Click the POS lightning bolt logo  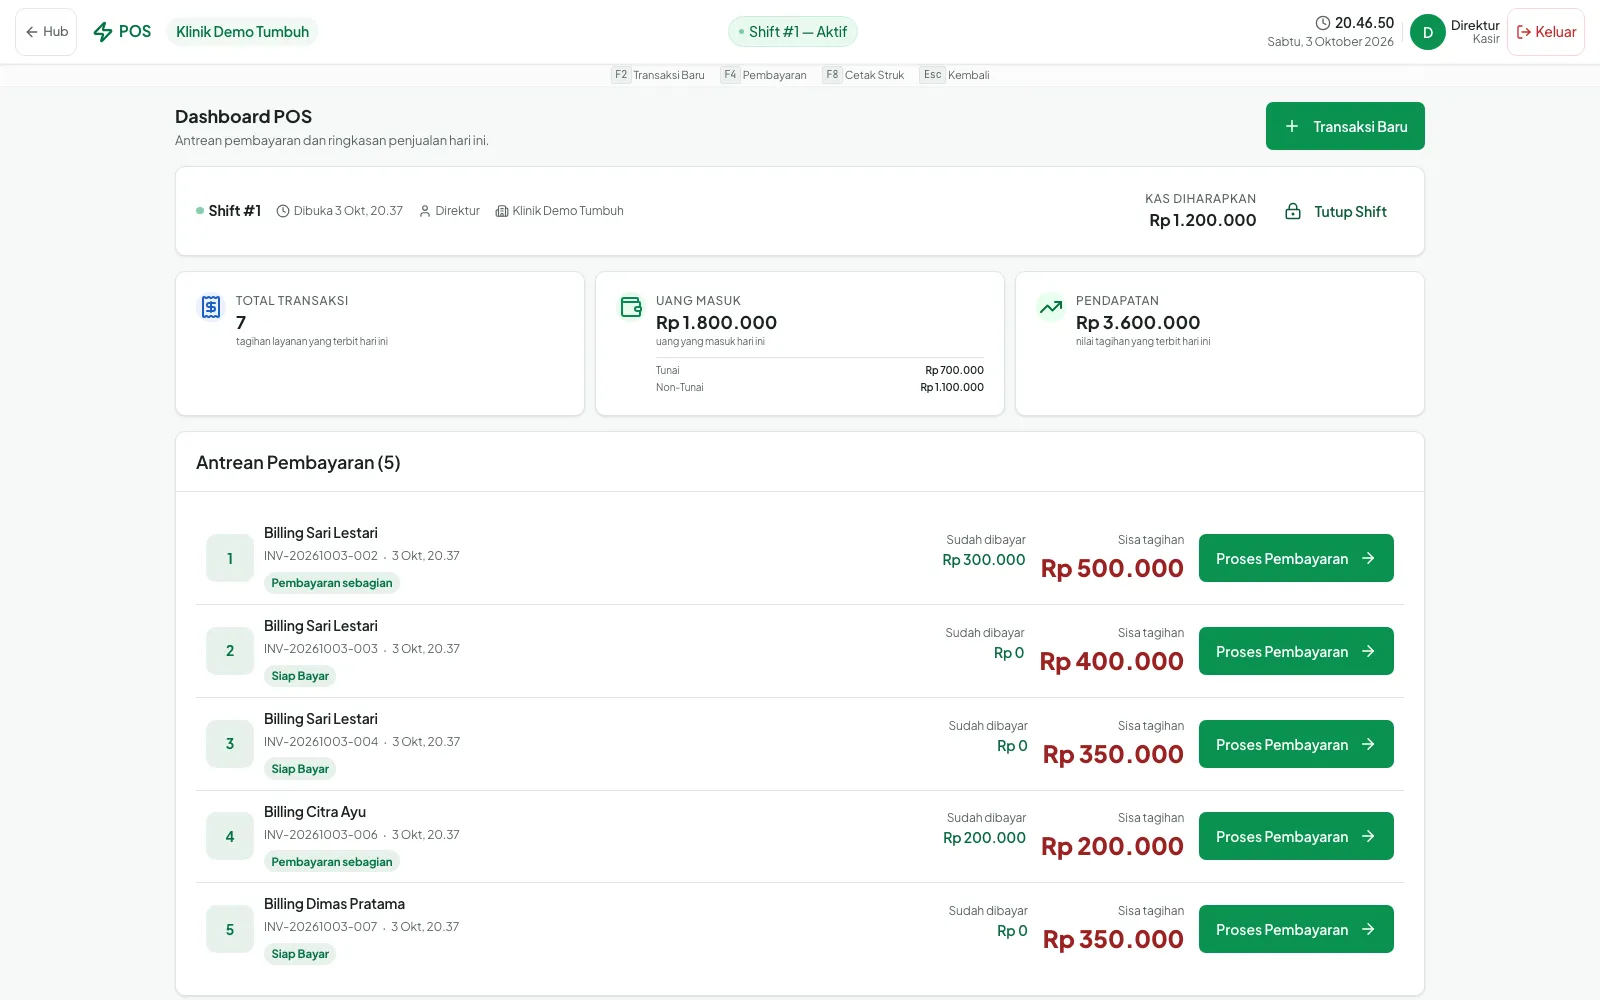pyautogui.click(x=103, y=32)
